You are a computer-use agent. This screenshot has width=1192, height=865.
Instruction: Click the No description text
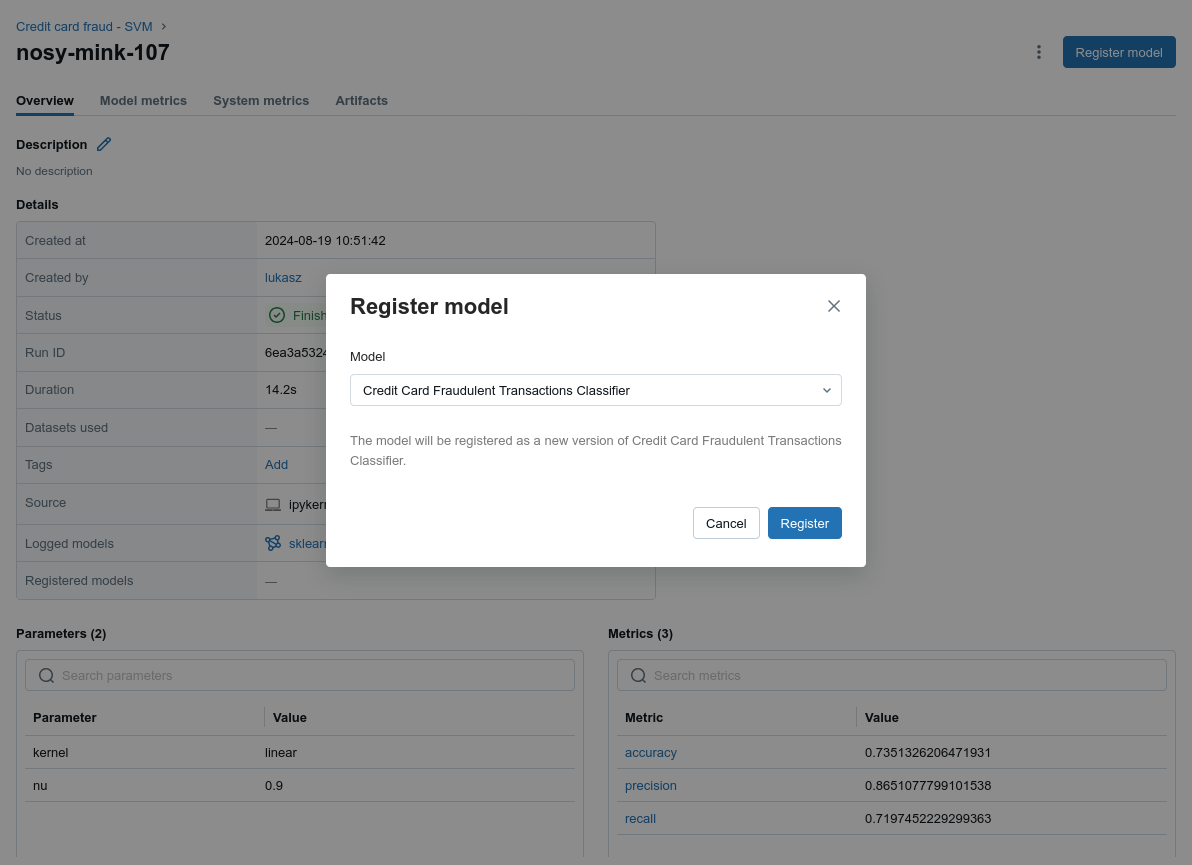pos(54,171)
